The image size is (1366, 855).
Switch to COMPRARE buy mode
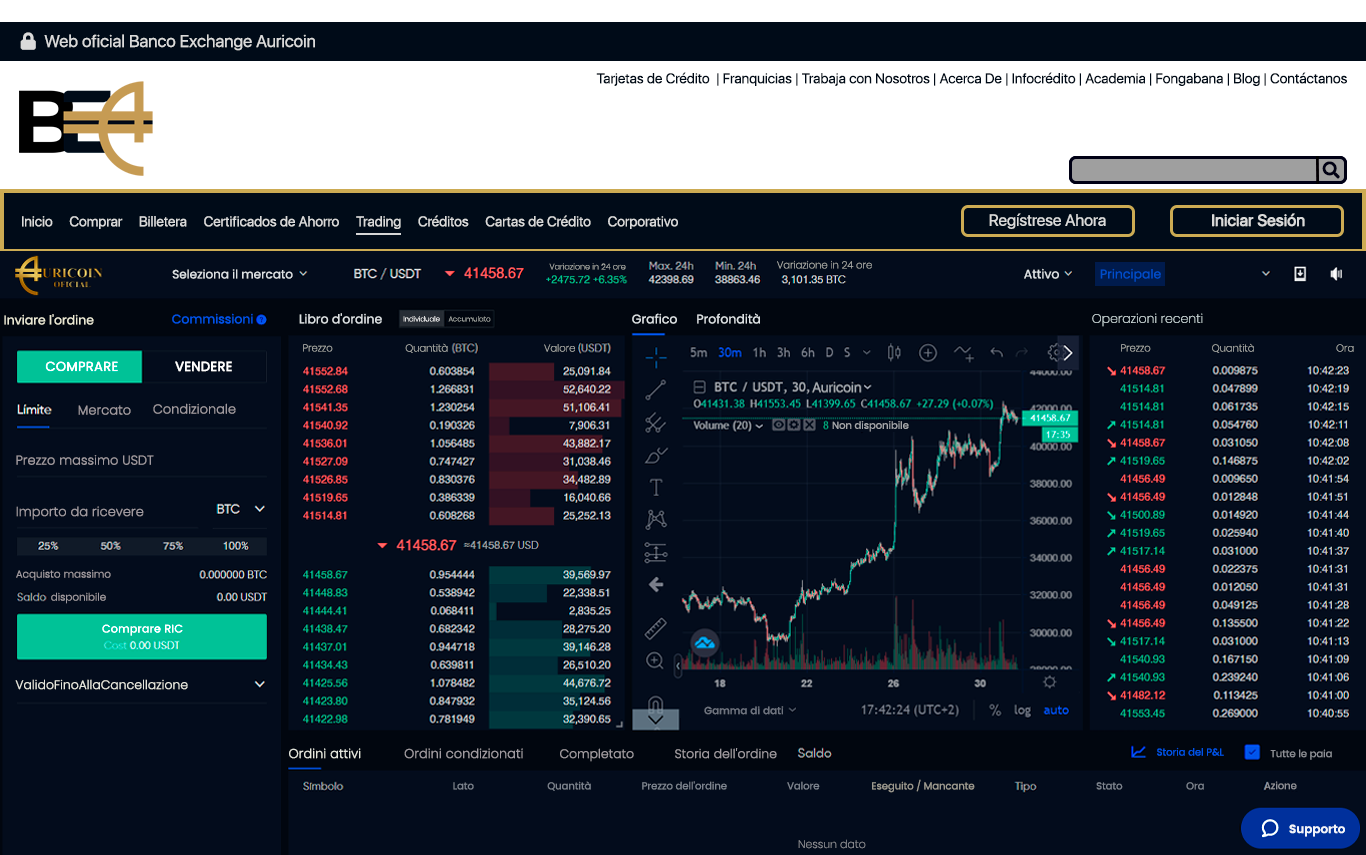(x=80, y=367)
